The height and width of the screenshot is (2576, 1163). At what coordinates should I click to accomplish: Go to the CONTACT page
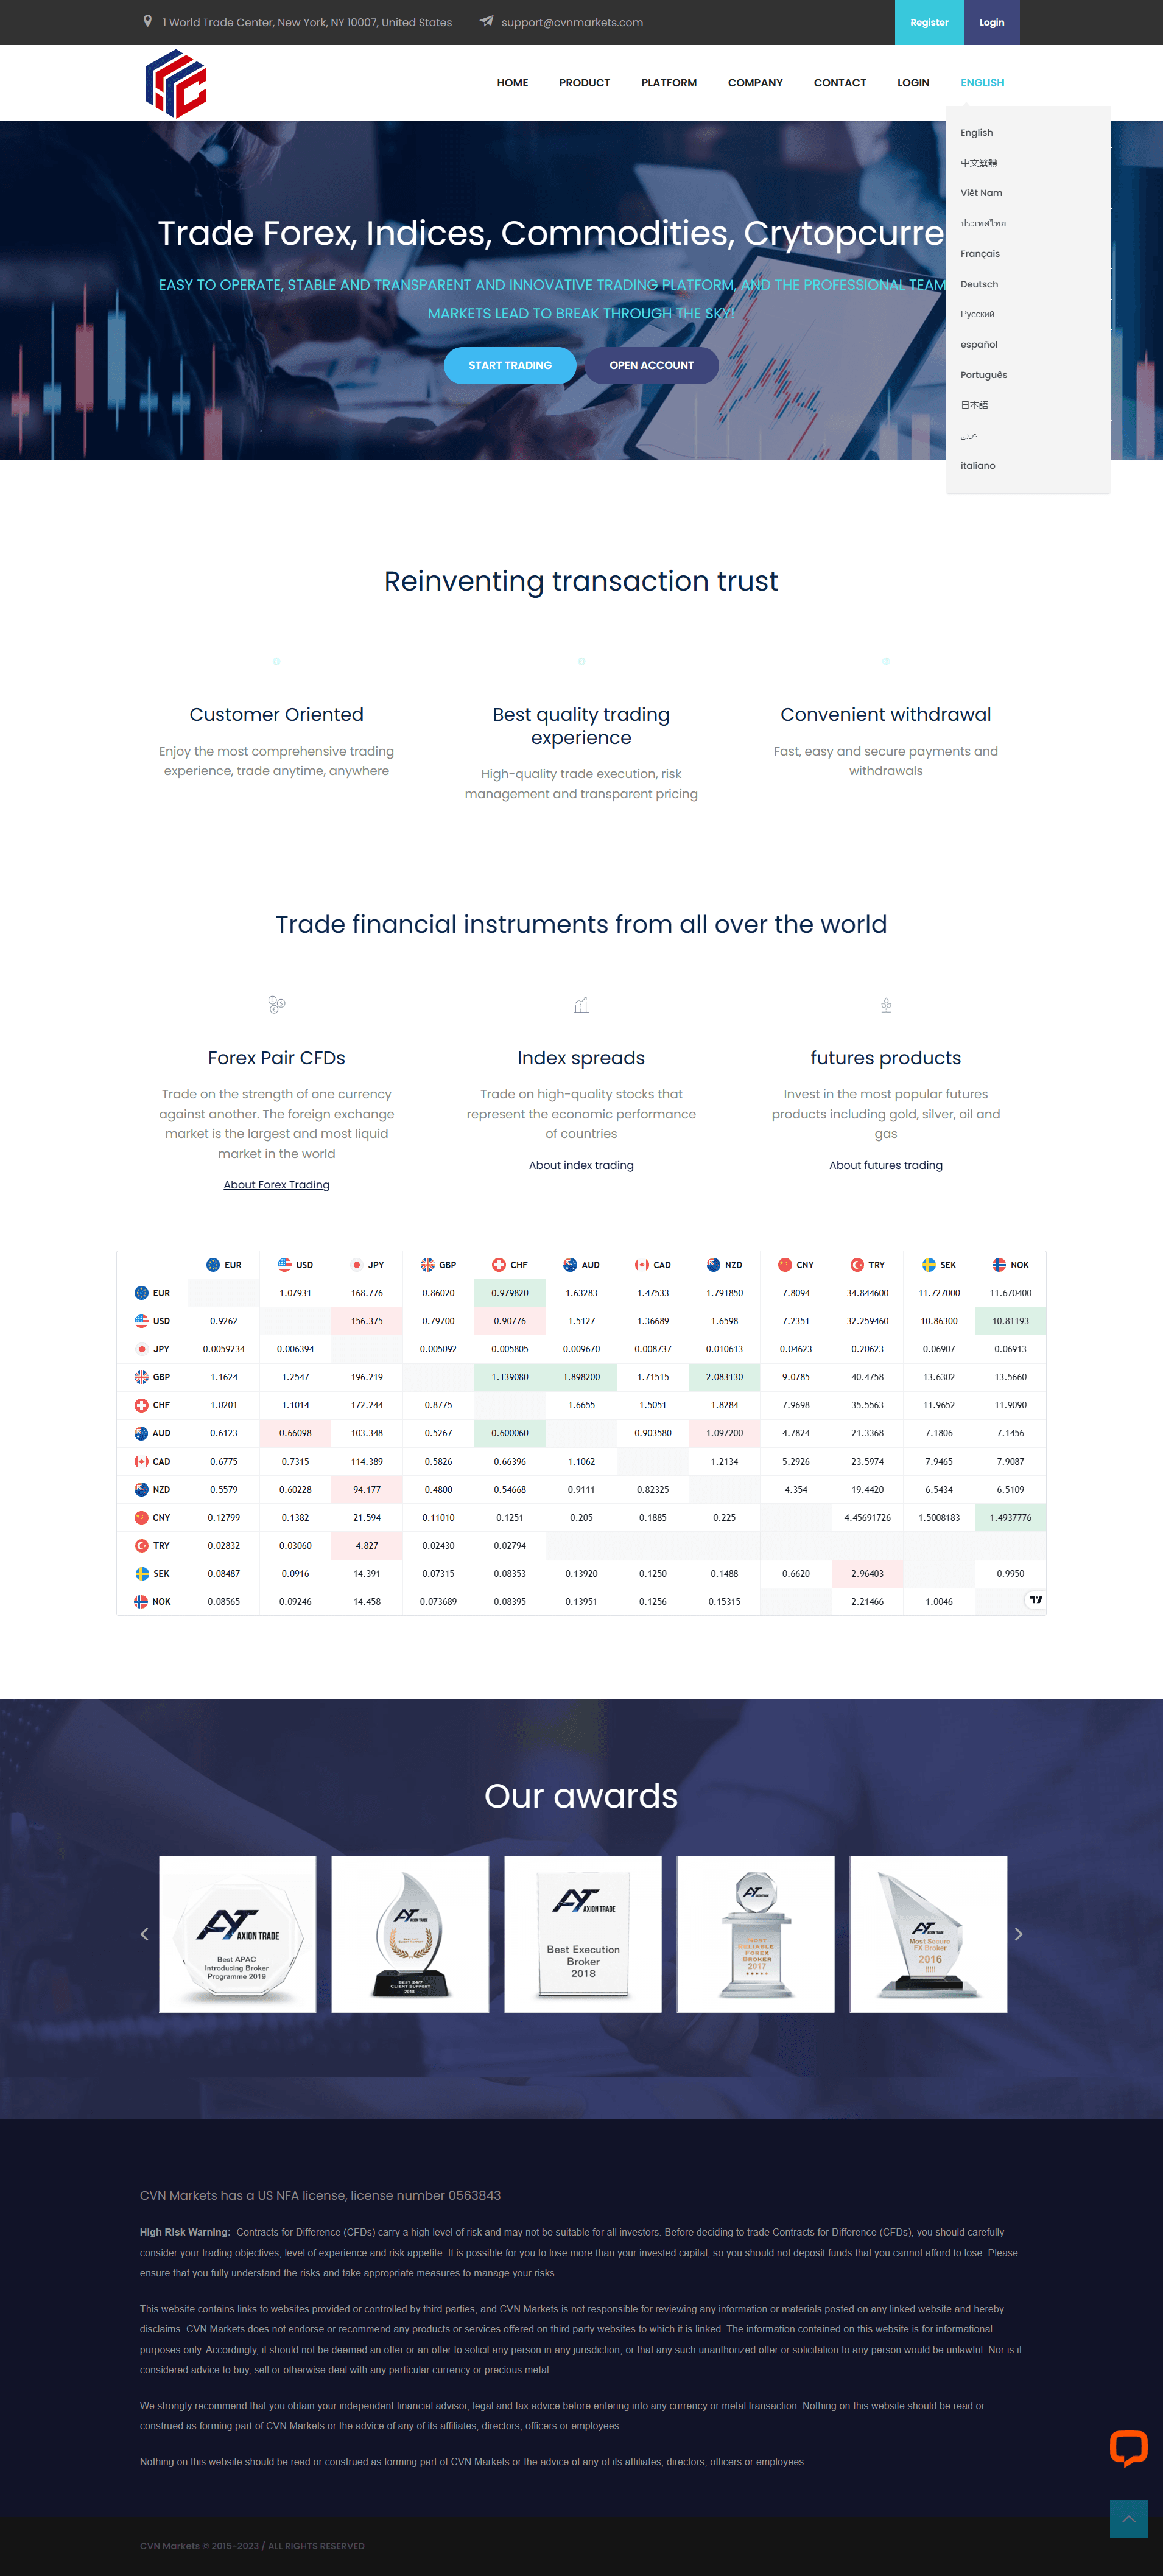point(840,83)
